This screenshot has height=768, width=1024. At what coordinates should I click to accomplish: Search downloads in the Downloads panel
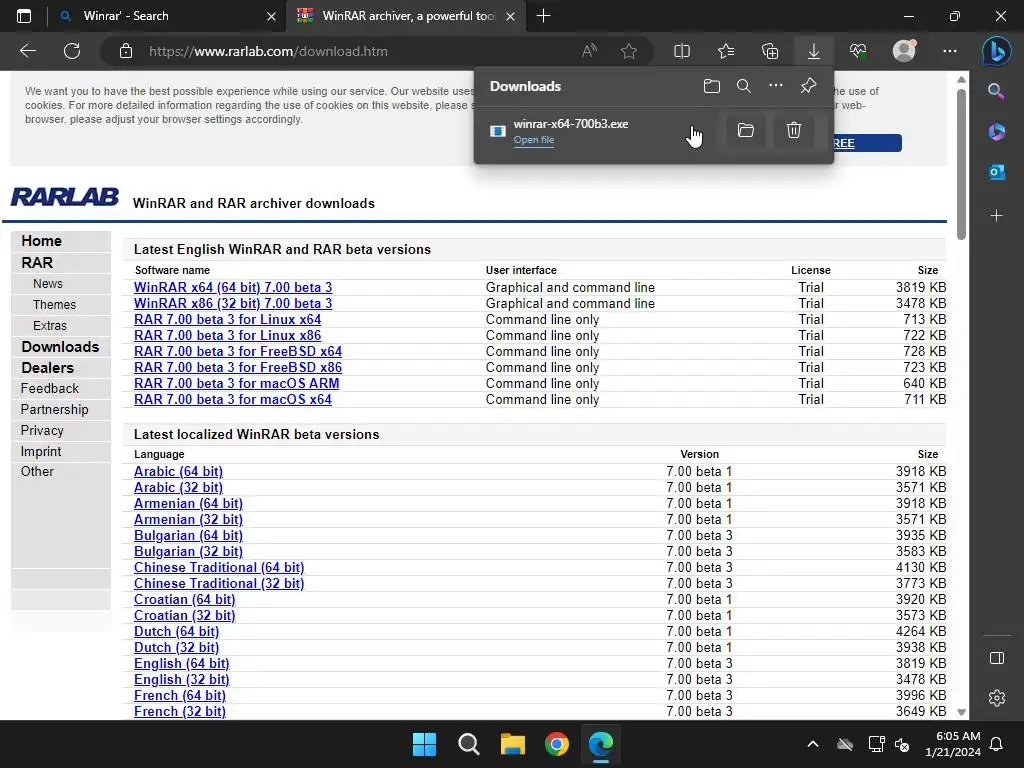click(744, 86)
